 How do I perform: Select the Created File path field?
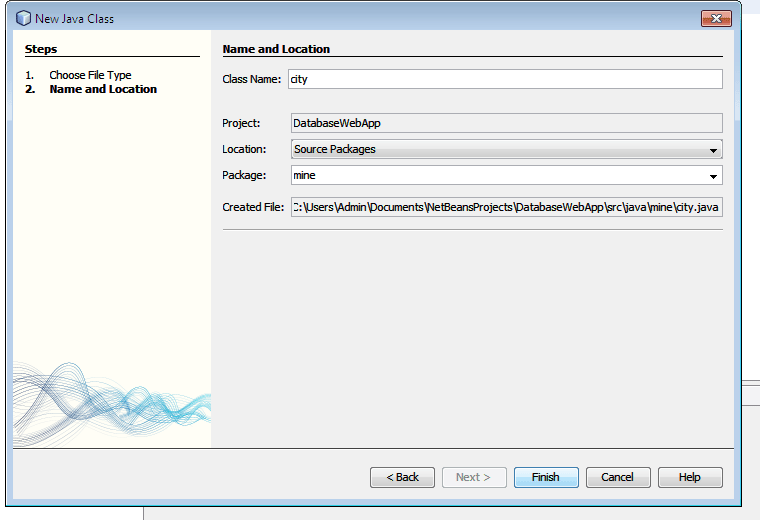coord(507,207)
